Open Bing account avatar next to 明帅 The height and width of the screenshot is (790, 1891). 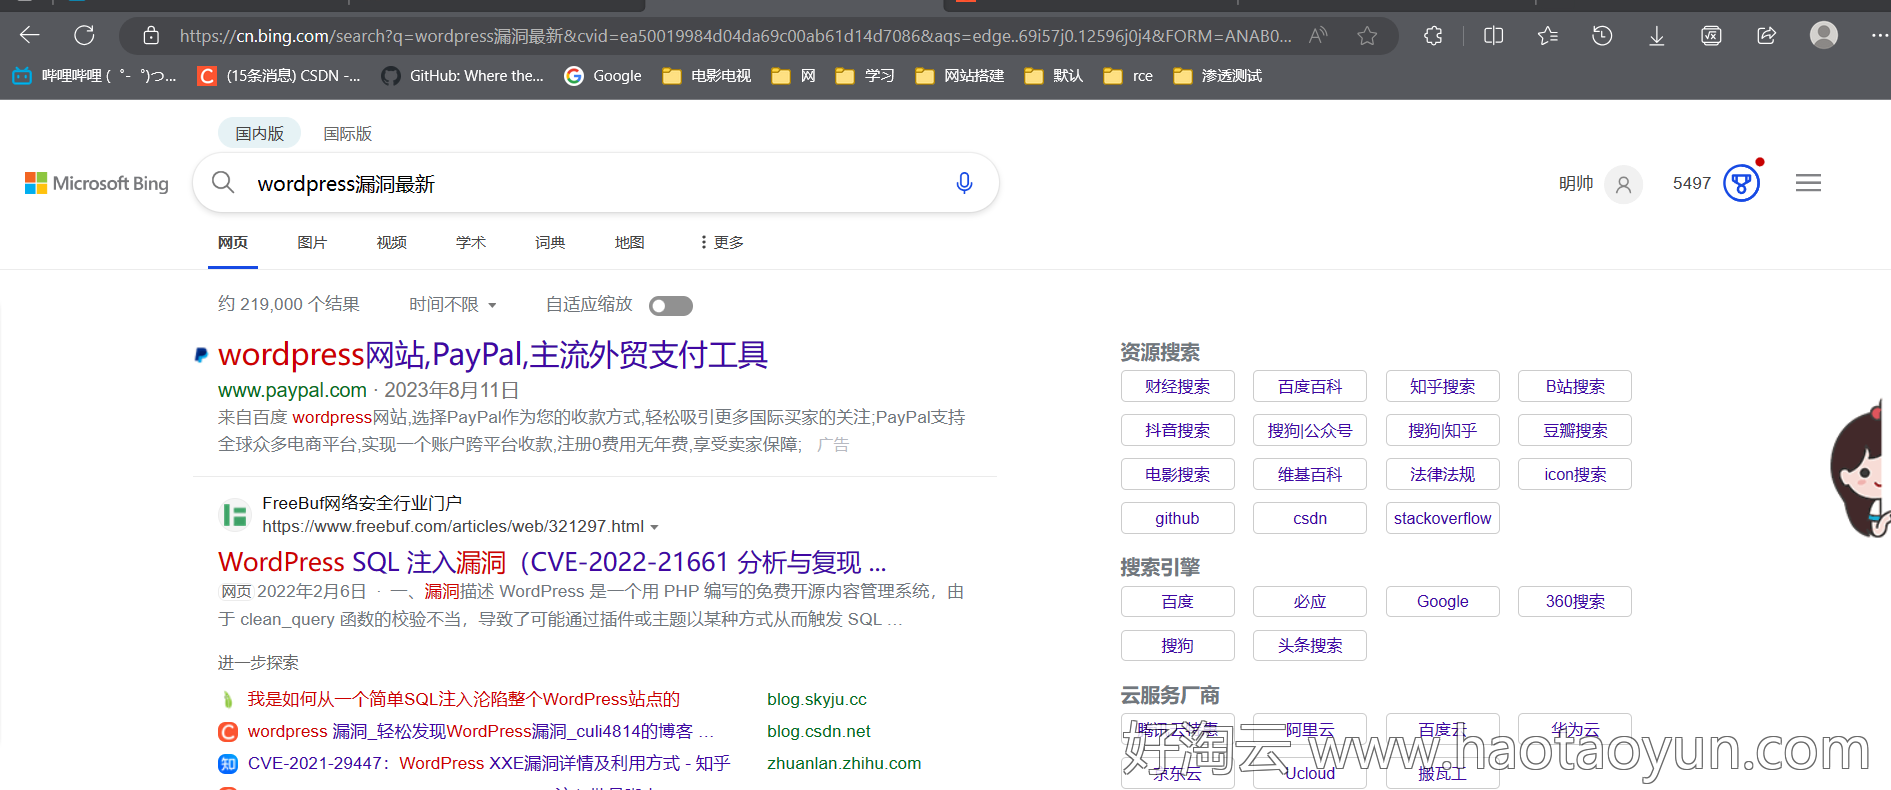point(1623,184)
